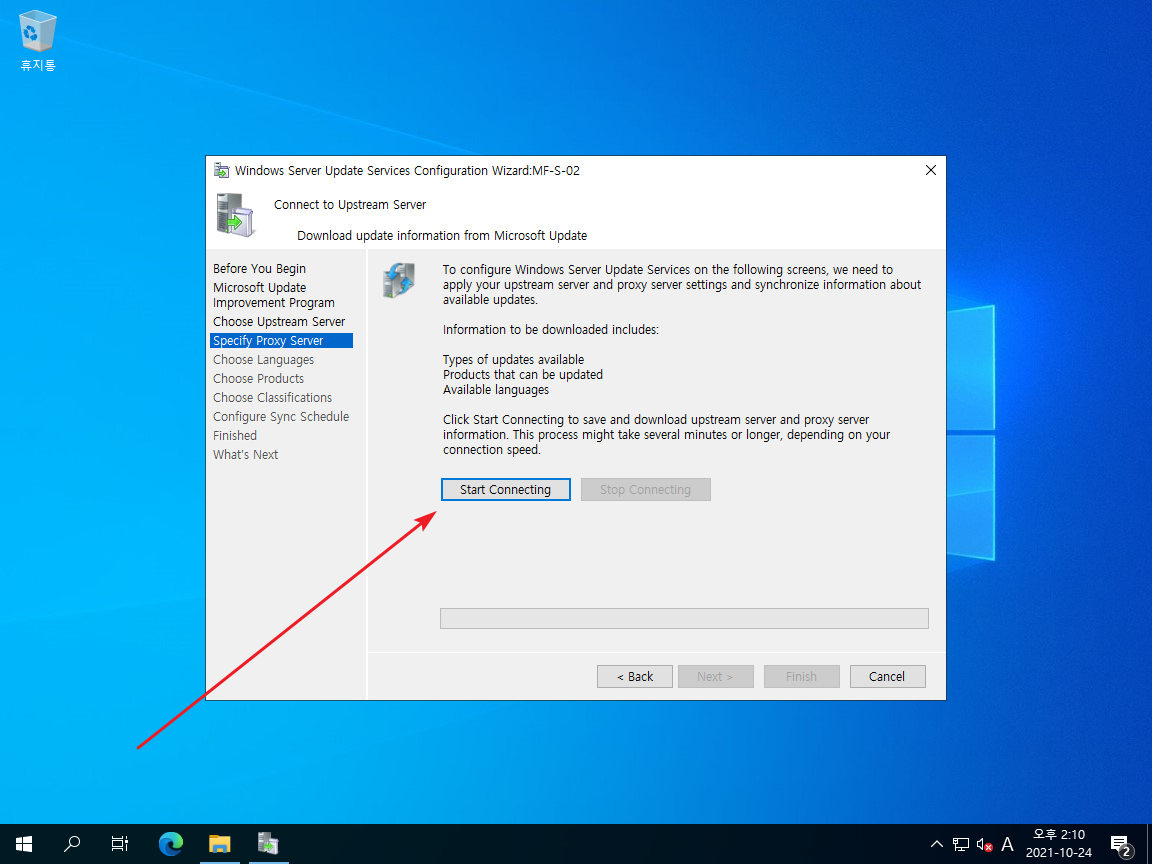This screenshot has height=864, width=1152.
Task: Select the Choose Upstream Server step
Action: coord(279,322)
